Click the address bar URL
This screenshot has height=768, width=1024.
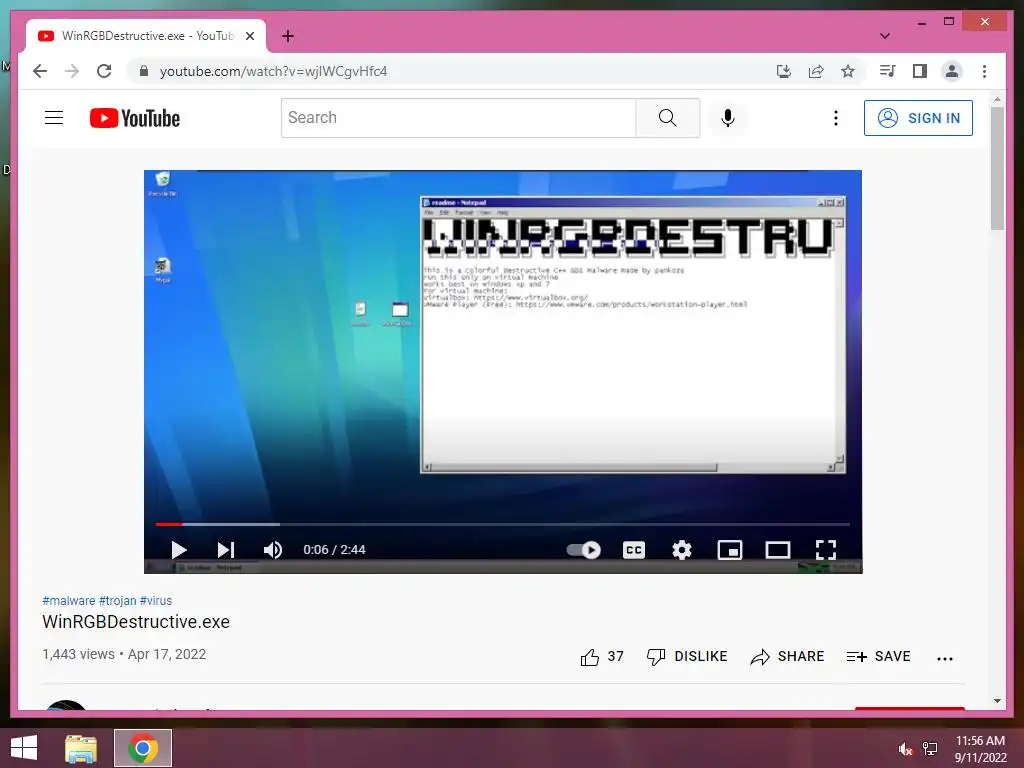tap(273, 71)
